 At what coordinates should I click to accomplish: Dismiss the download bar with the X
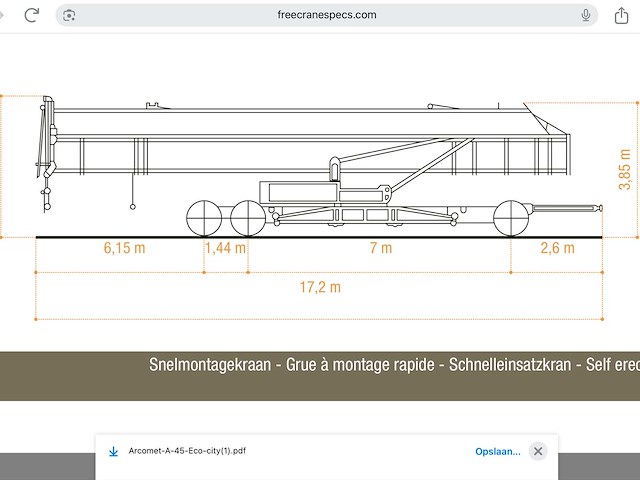pos(538,451)
